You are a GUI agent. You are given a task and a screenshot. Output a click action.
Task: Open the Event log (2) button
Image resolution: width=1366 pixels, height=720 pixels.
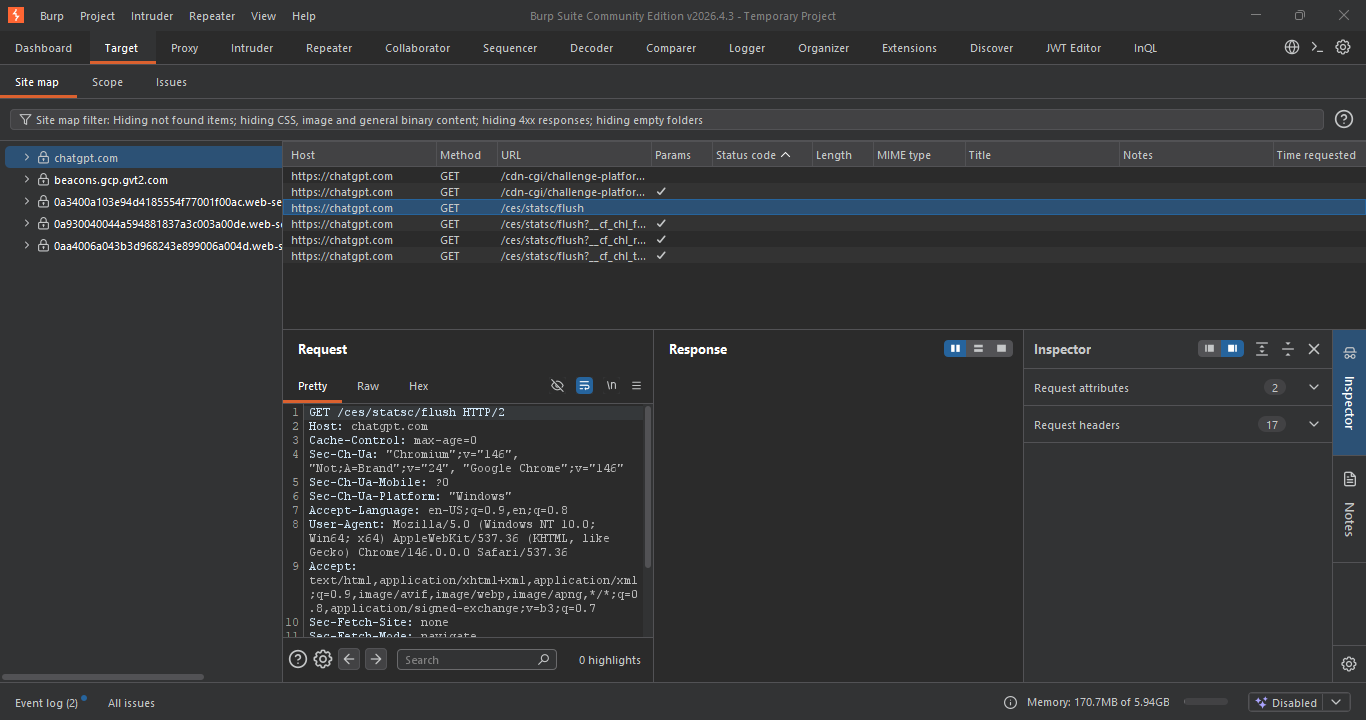(47, 703)
